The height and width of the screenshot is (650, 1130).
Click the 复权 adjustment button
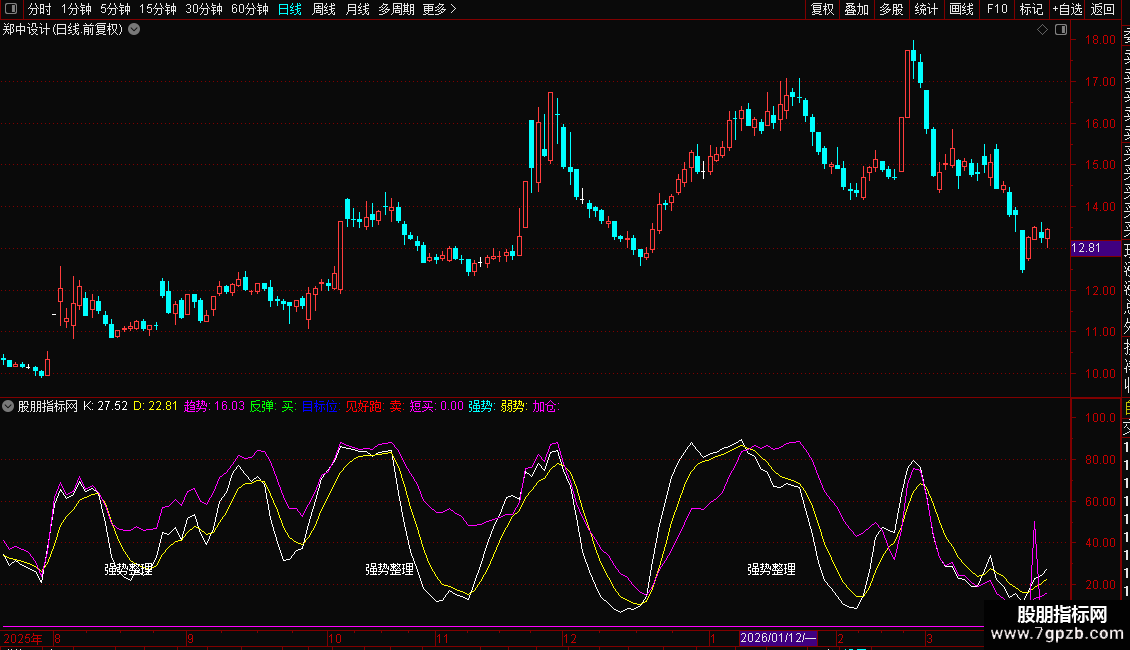tap(822, 9)
